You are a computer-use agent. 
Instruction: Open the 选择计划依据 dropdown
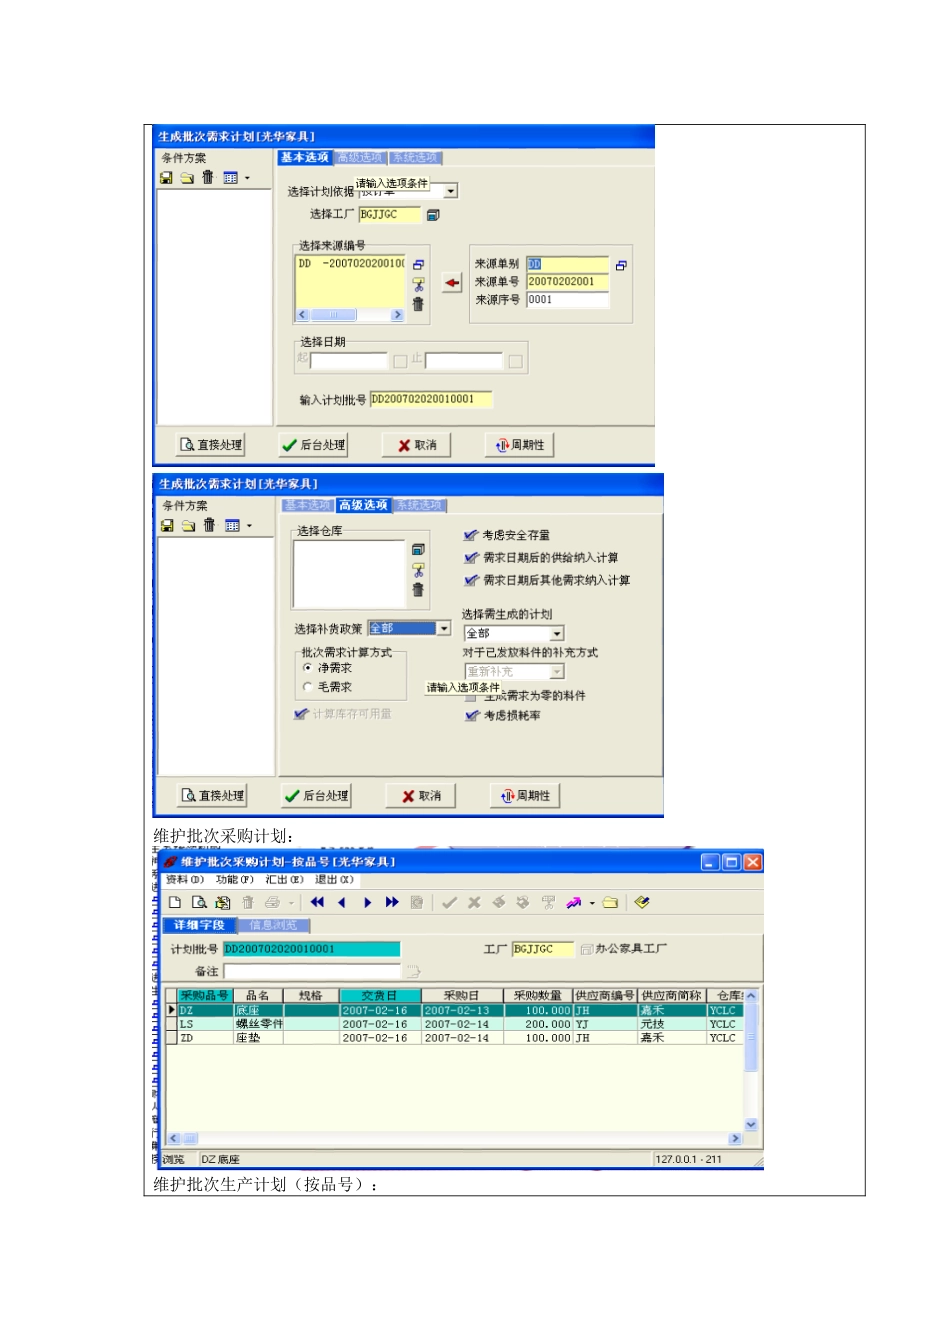(451, 191)
